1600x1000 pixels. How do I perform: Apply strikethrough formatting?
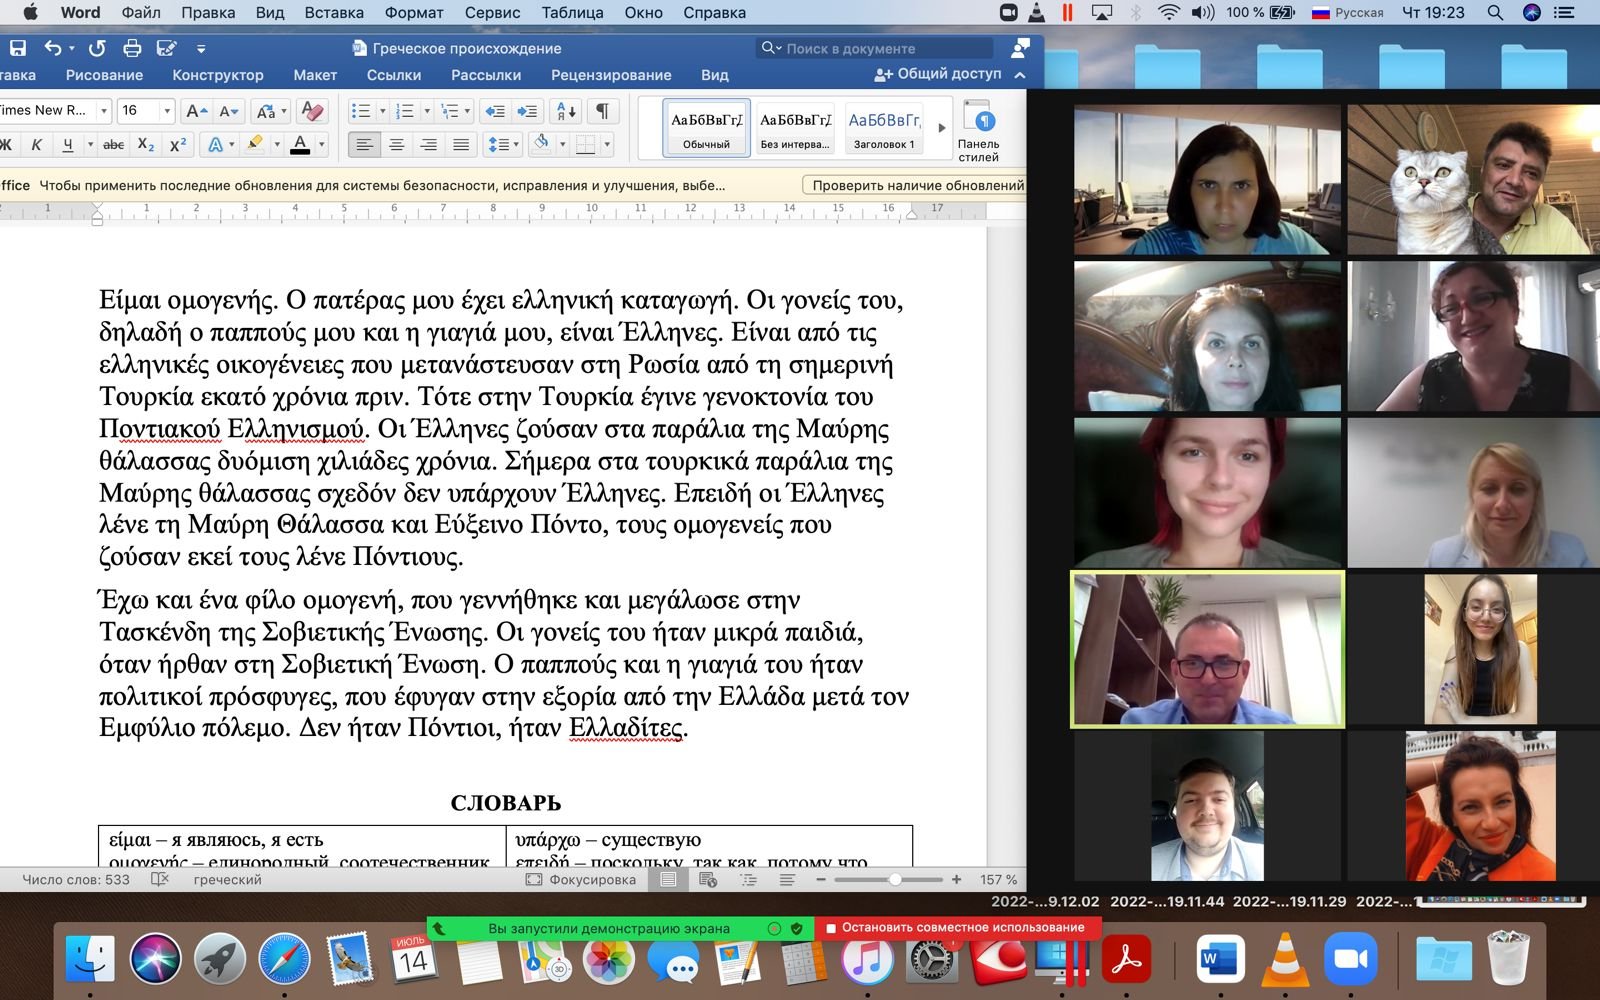coord(114,145)
